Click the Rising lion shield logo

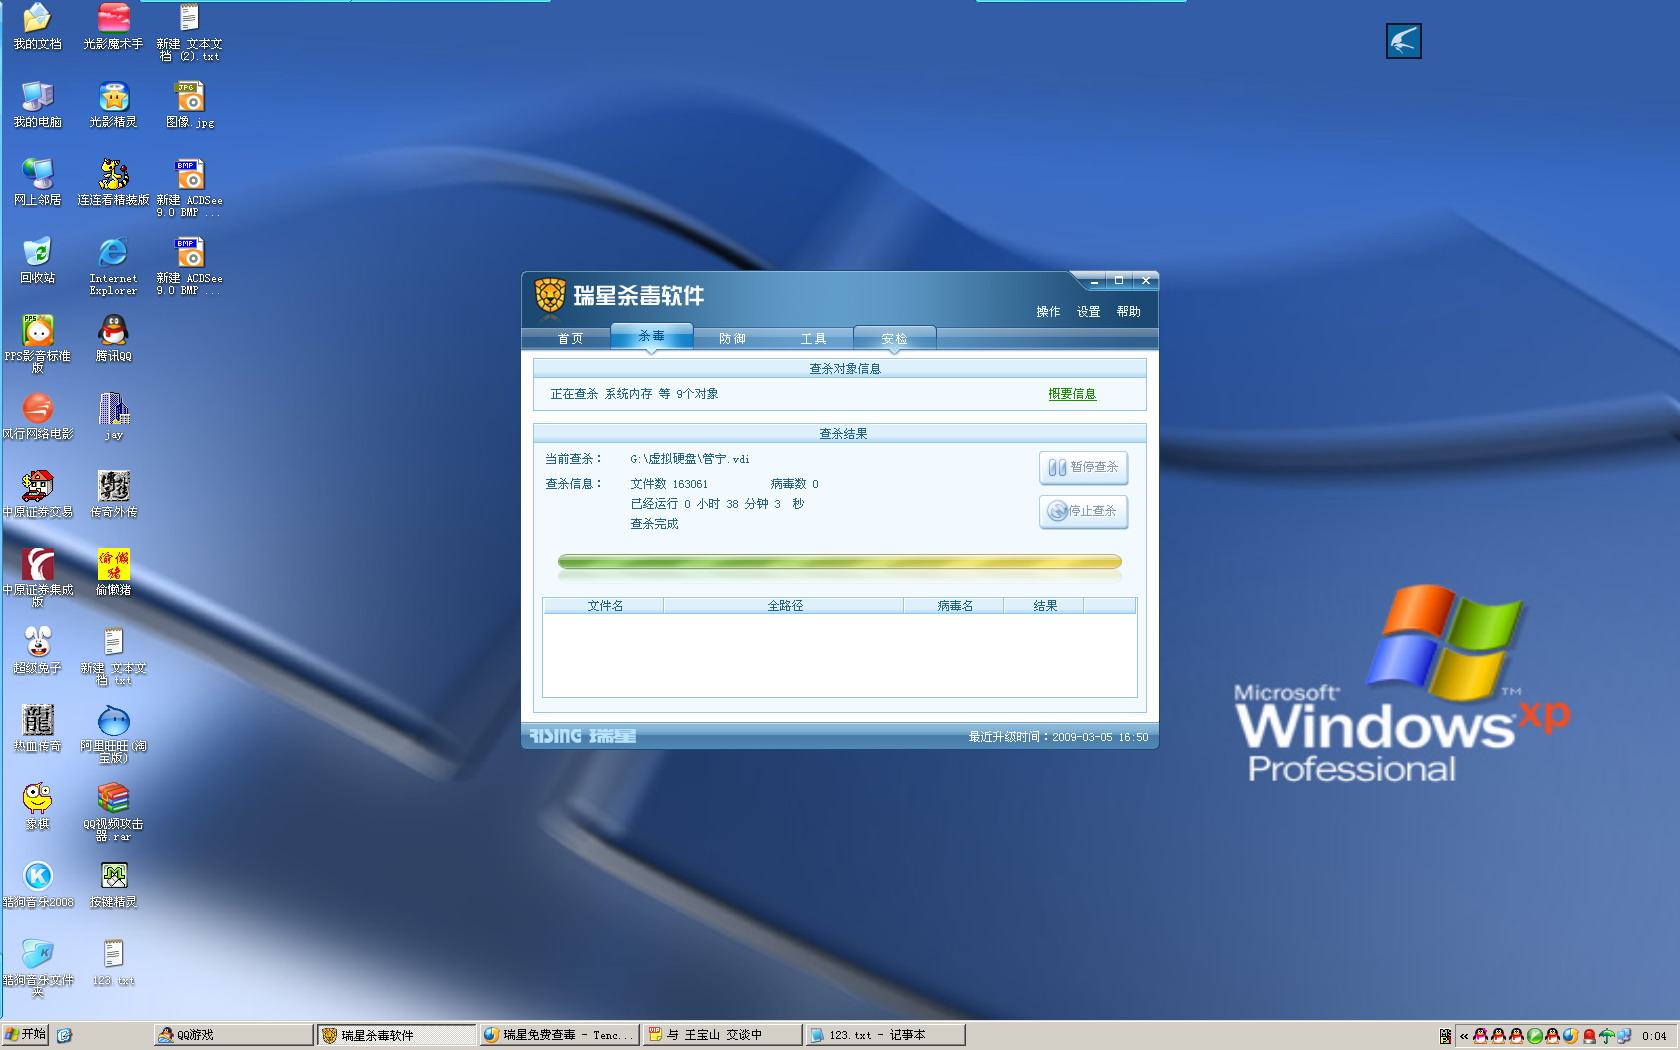(549, 295)
